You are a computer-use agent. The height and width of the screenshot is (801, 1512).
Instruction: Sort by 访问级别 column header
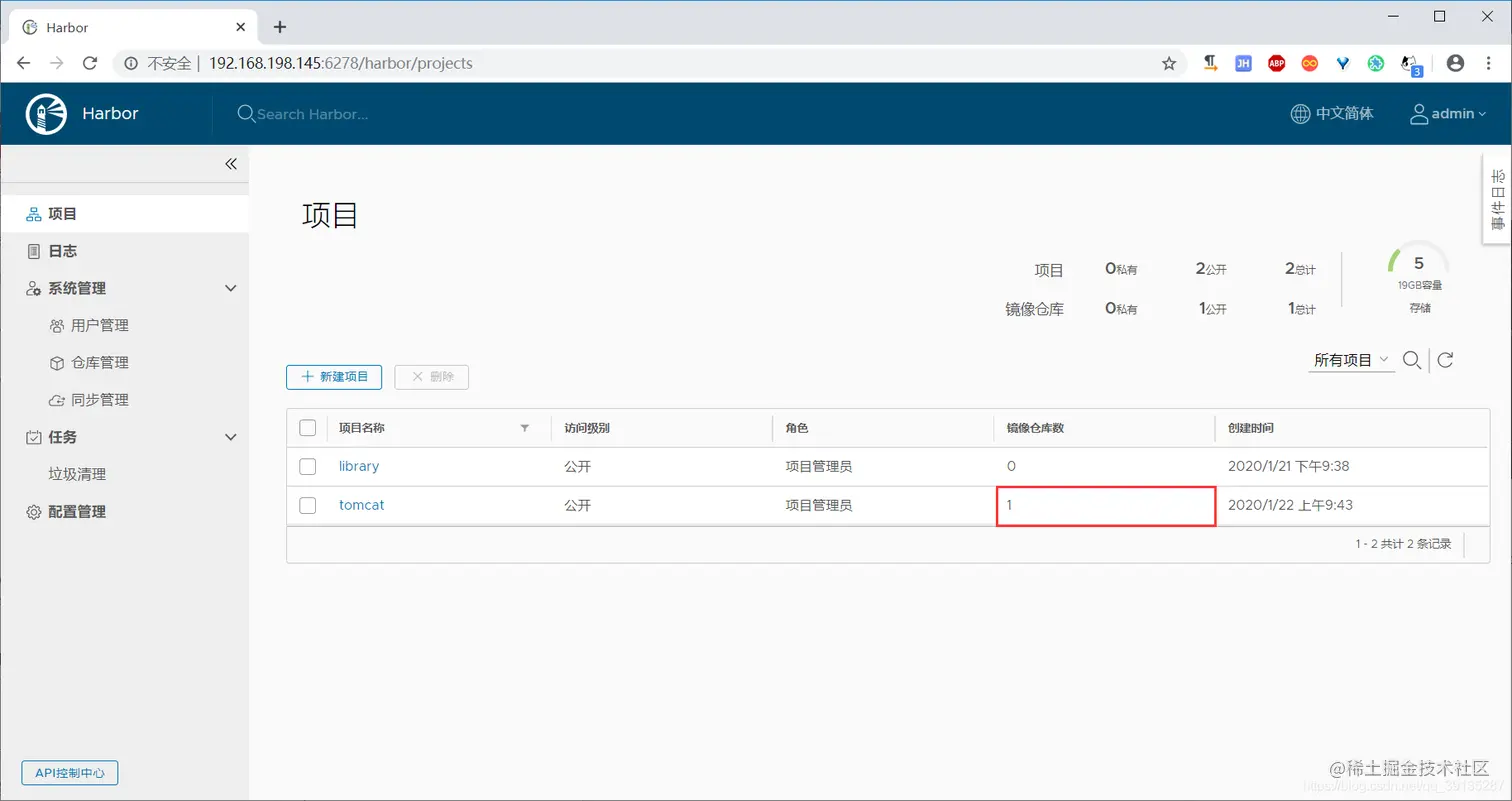point(587,428)
